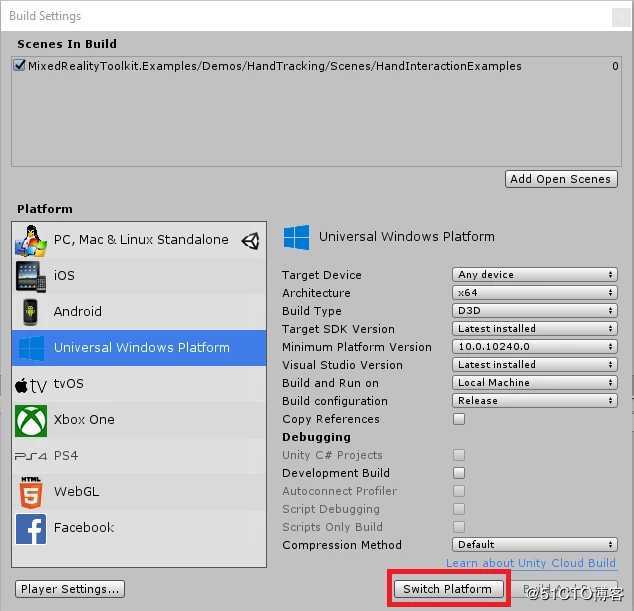This screenshot has width=634, height=611.
Task: Select Universal Windows Platform in list
Action: tap(139, 348)
